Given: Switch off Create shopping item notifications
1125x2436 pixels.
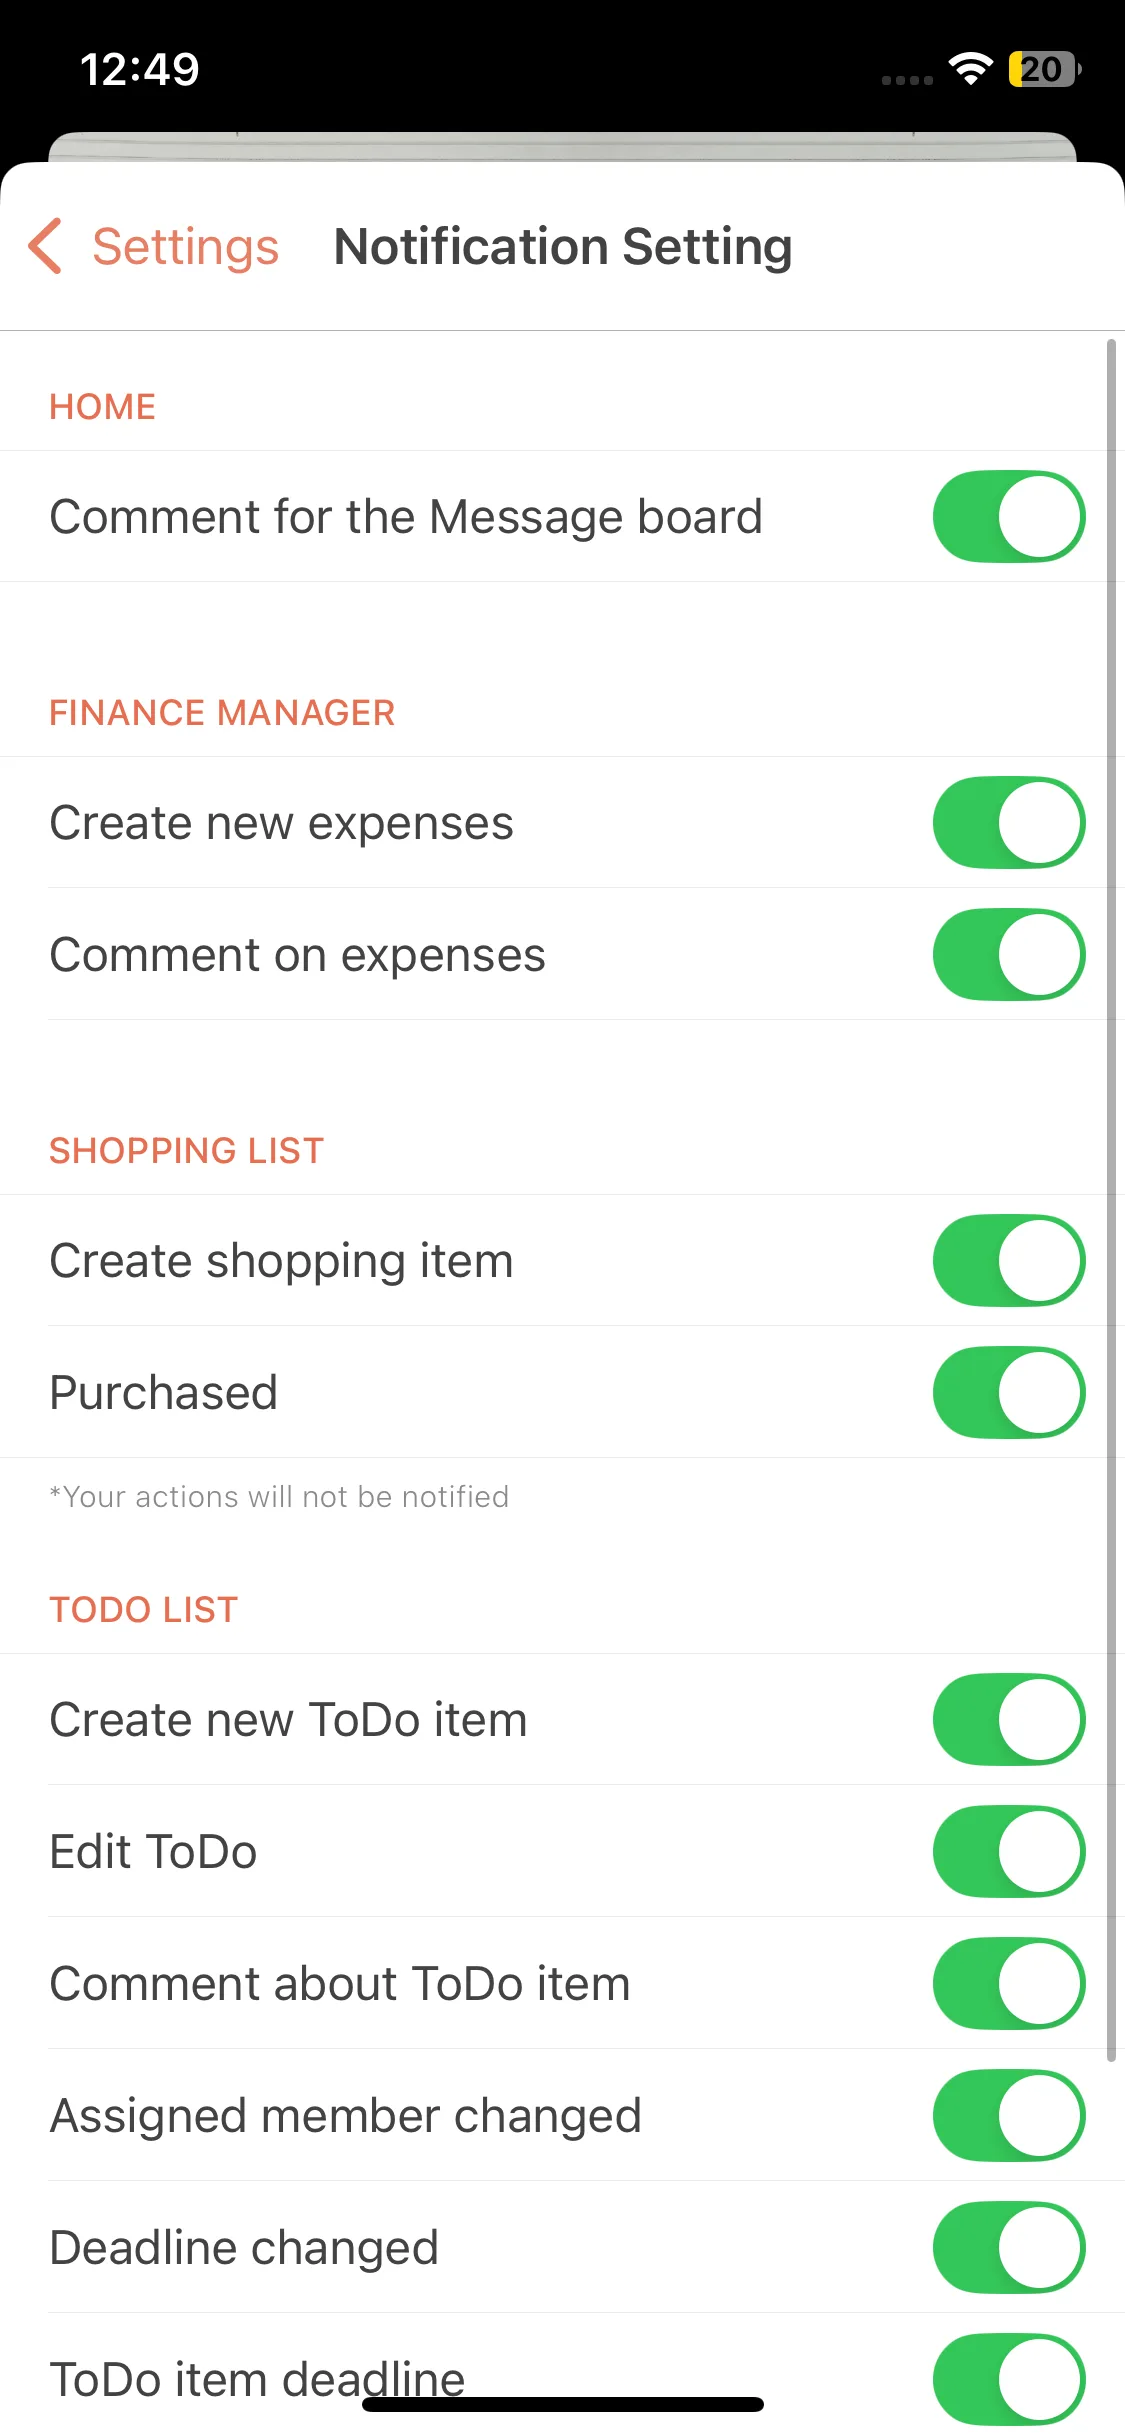Looking at the screenshot, I should click(1008, 1260).
